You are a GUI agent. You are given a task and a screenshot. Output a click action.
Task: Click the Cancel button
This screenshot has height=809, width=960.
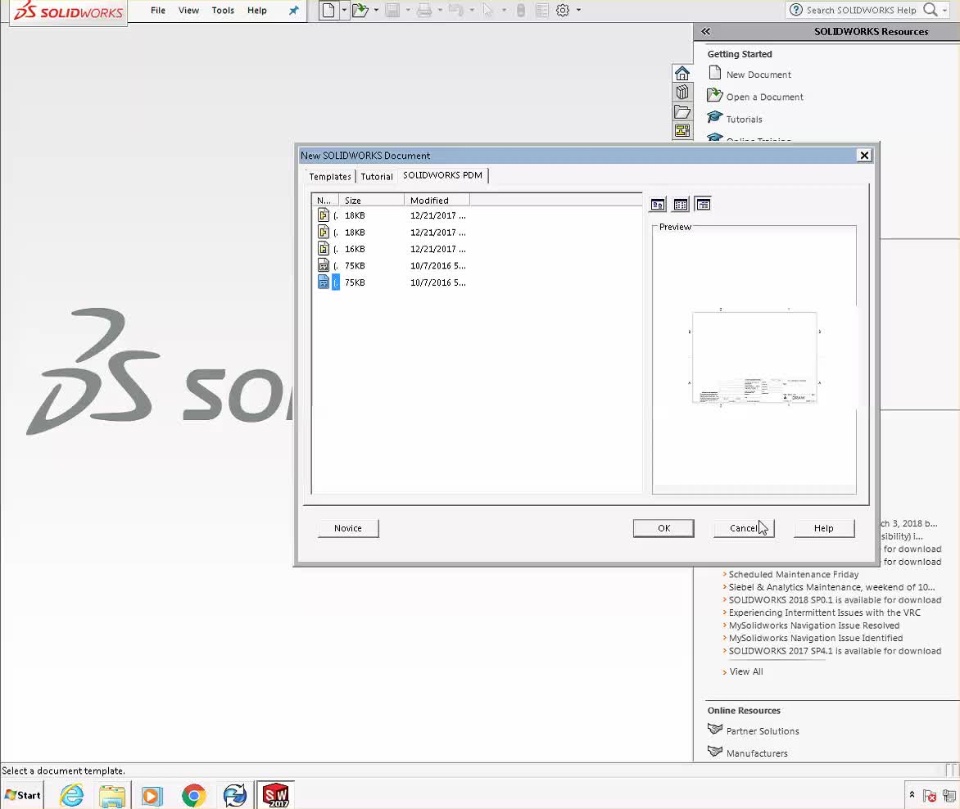point(743,528)
